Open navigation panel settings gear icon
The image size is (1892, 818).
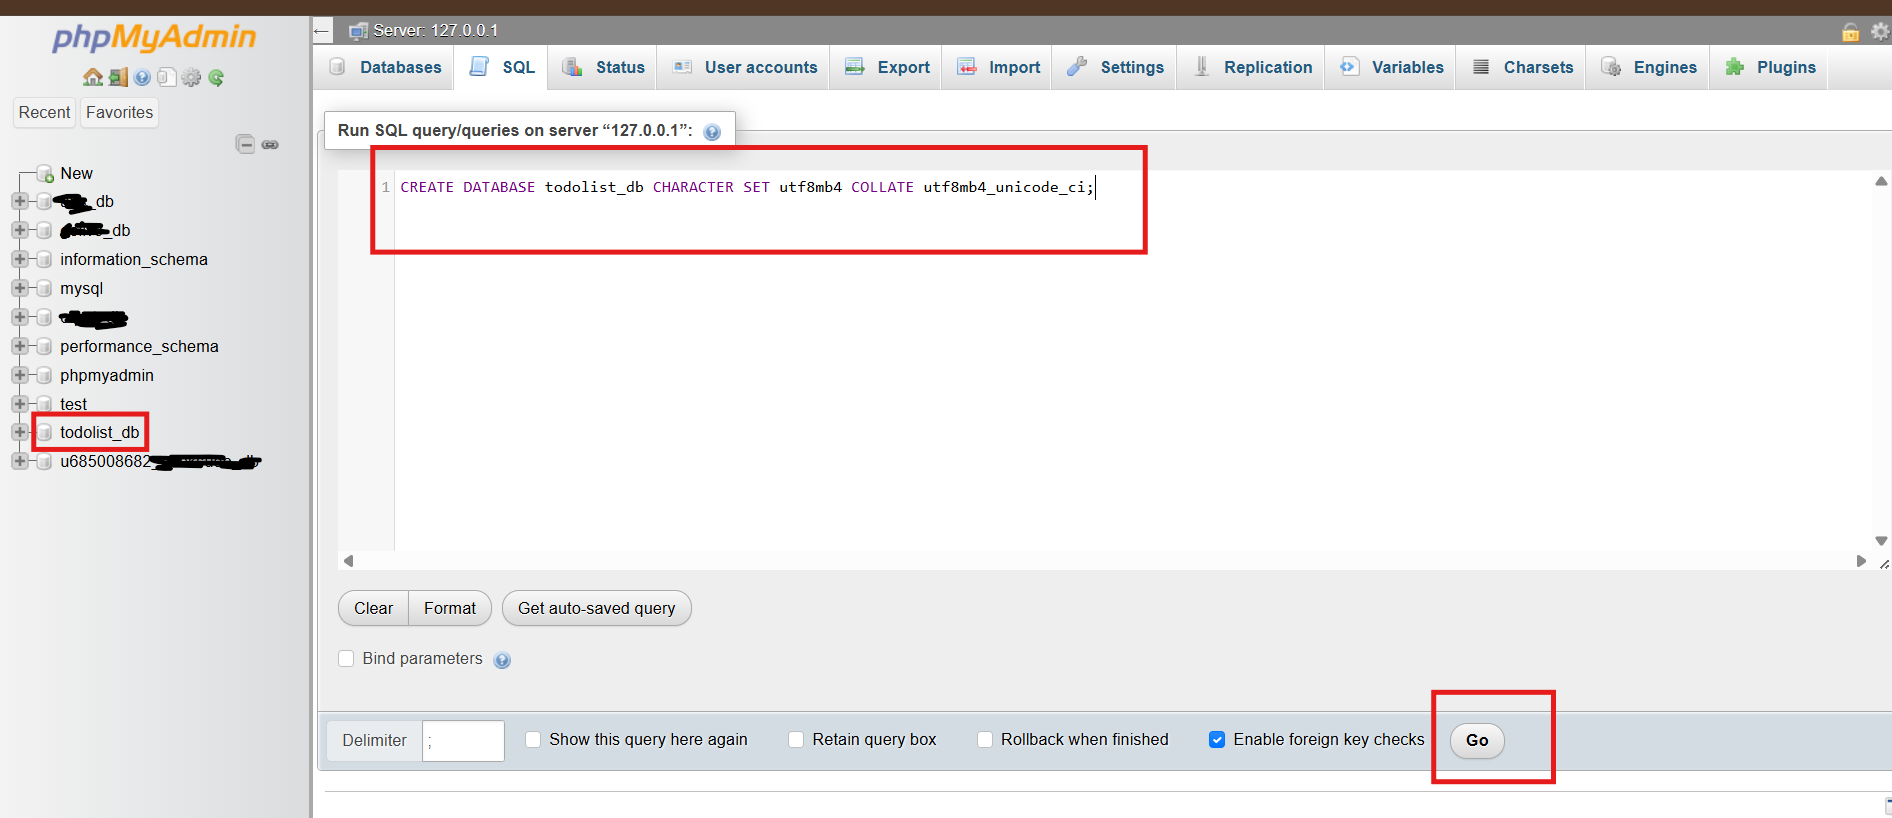click(191, 77)
